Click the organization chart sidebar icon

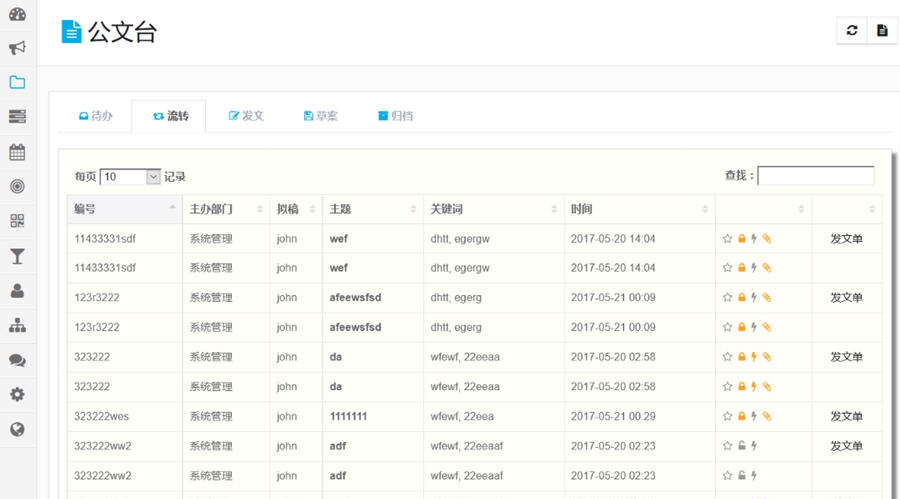click(17, 326)
